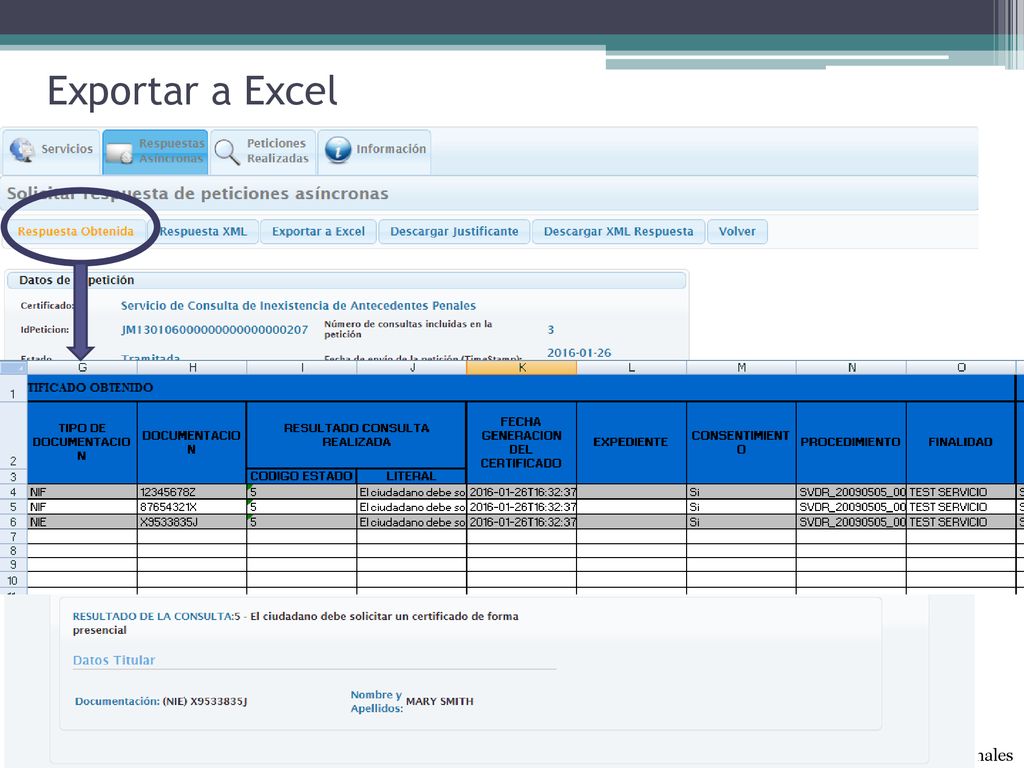Open the Peticiones Realizadas tab
The image size is (1024, 768).
pyautogui.click(x=263, y=152)
